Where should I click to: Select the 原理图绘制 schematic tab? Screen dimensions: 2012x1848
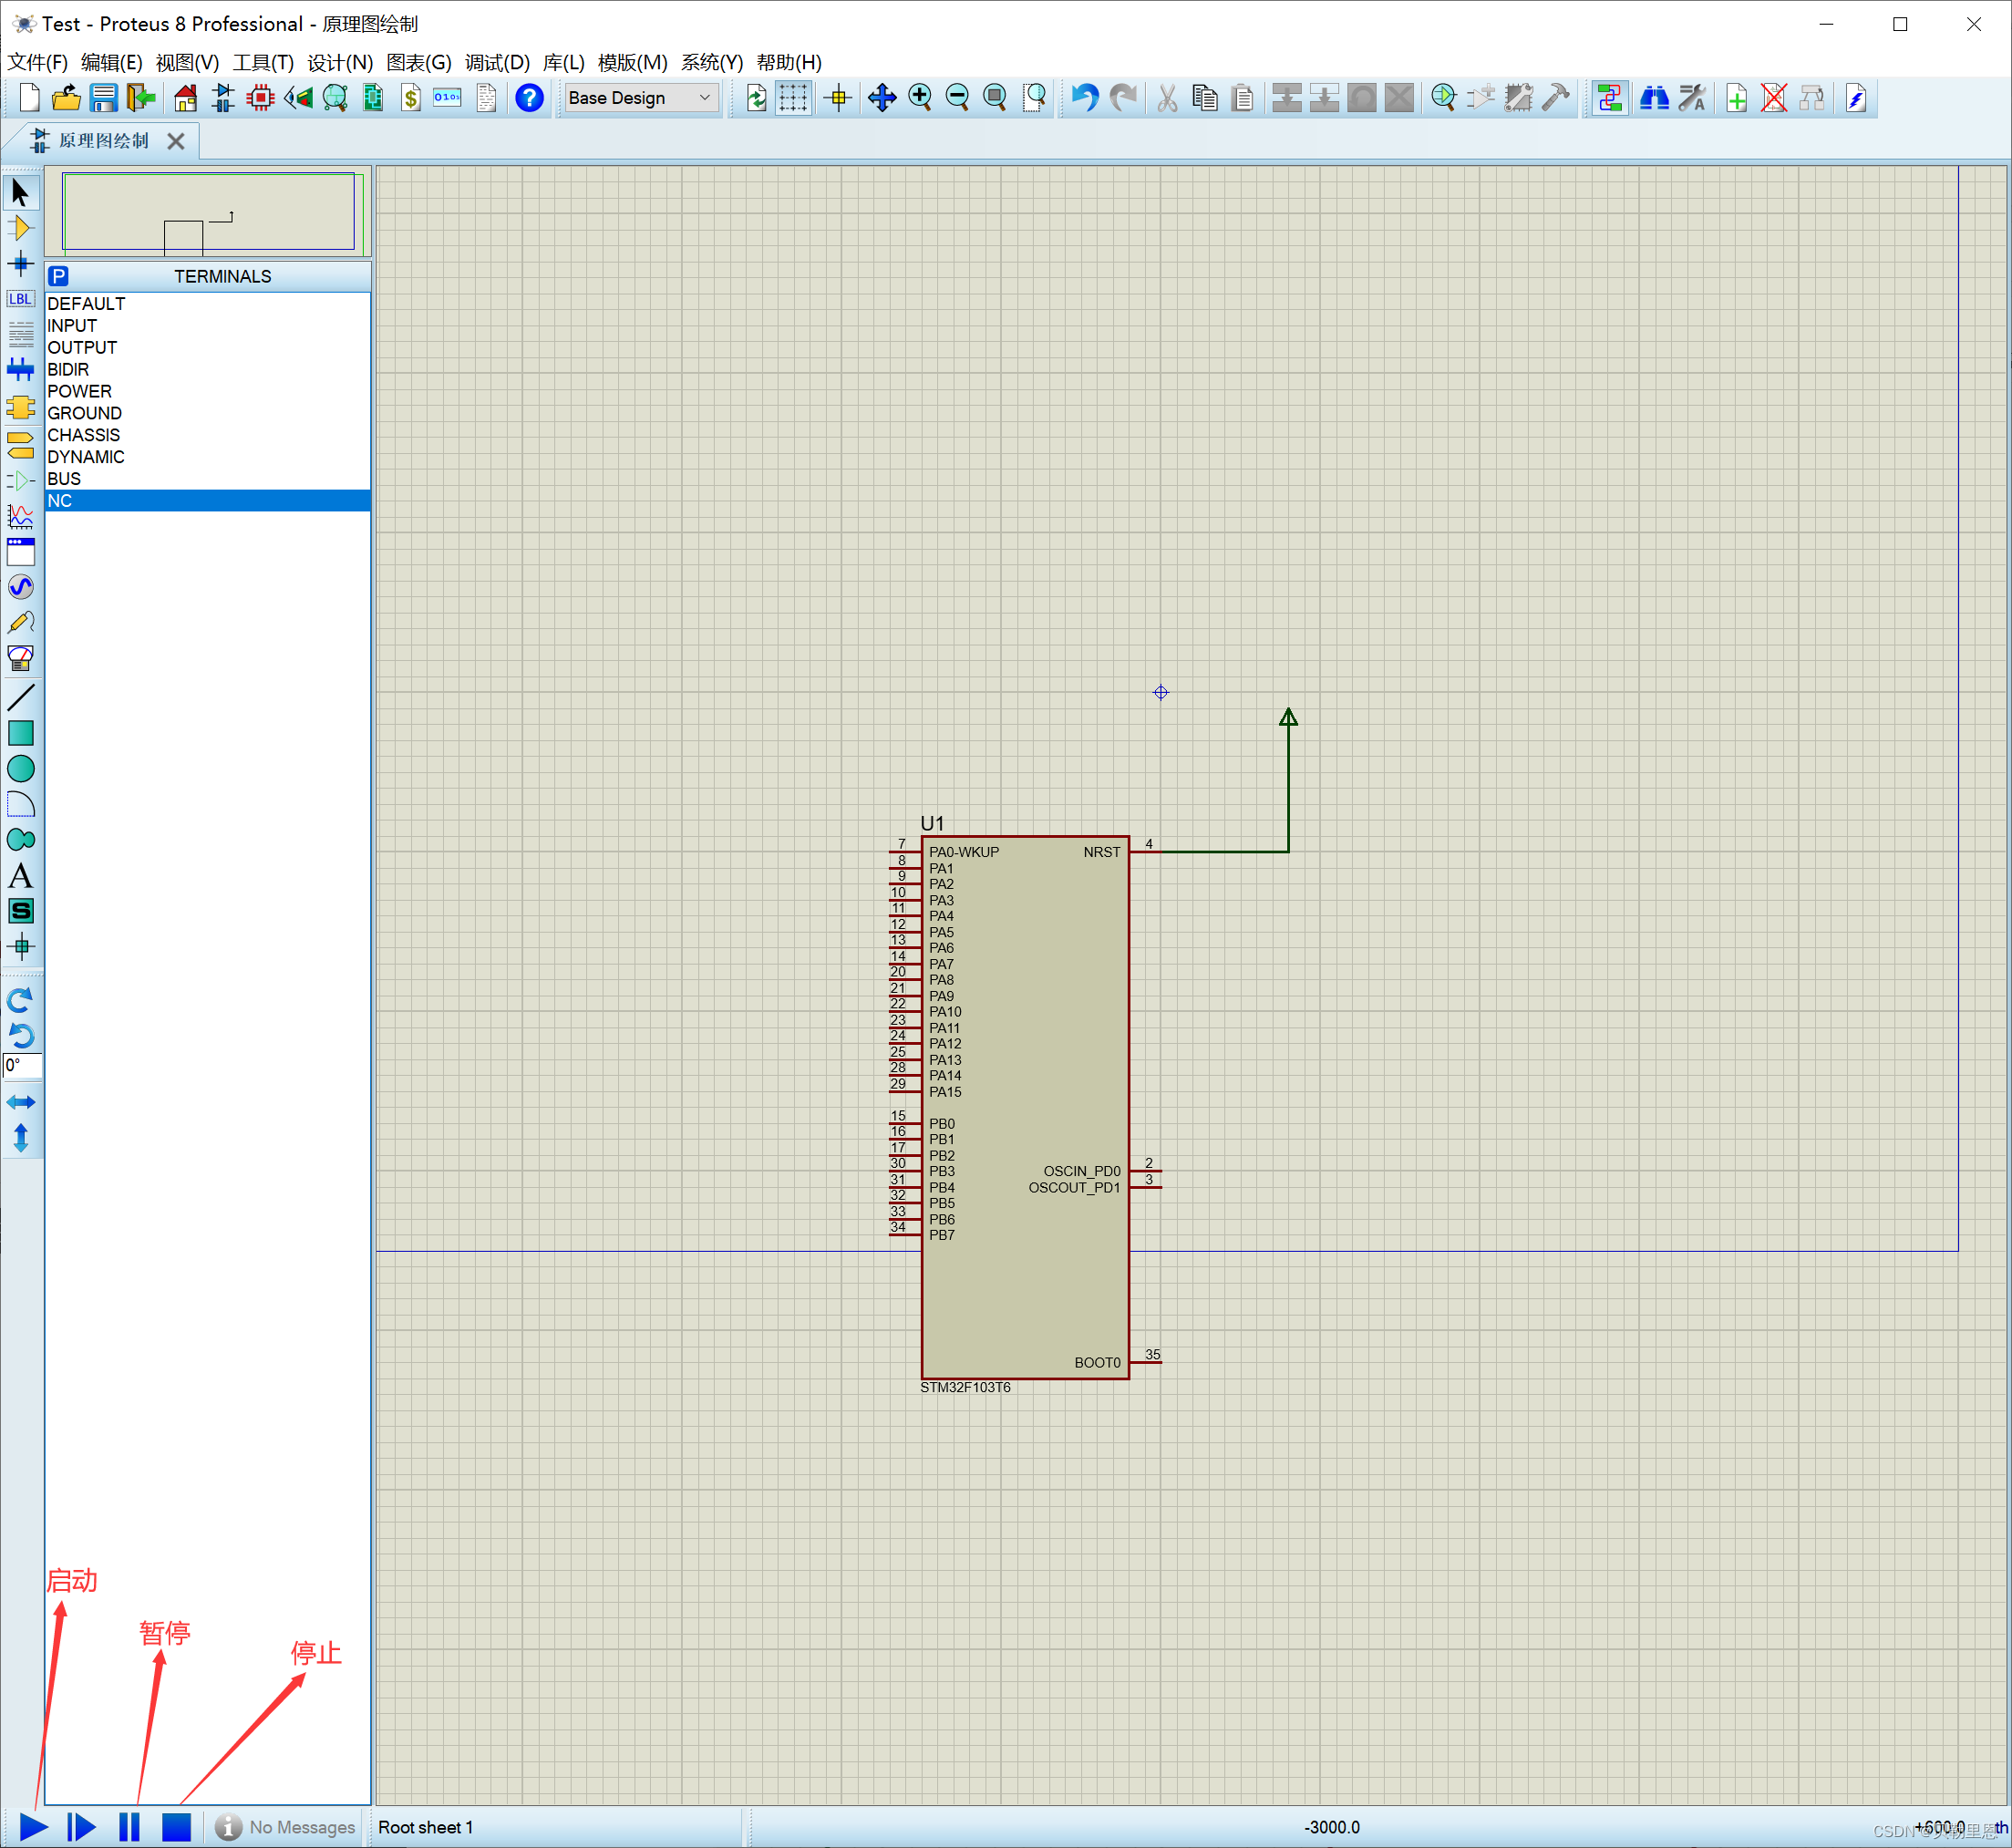[x=102, y=141]
